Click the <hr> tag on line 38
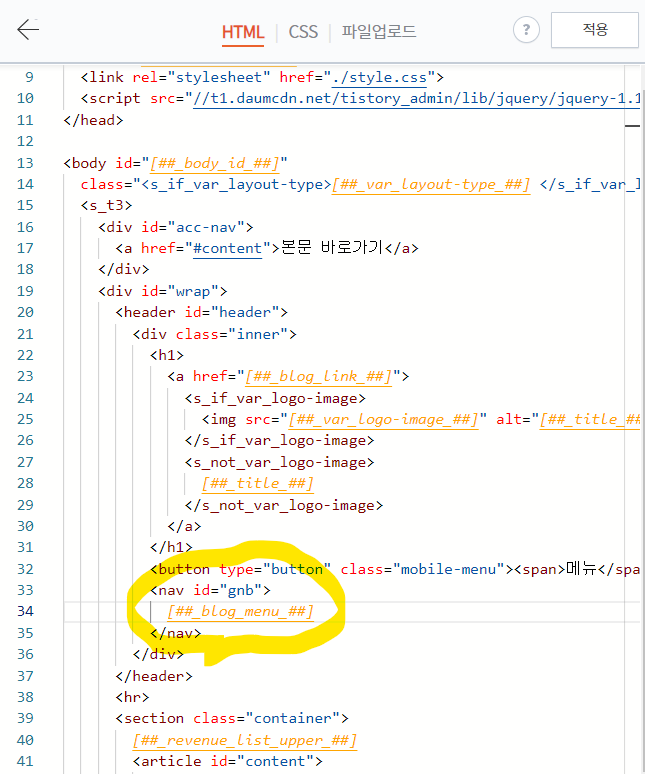 click(x=132, y=697)
